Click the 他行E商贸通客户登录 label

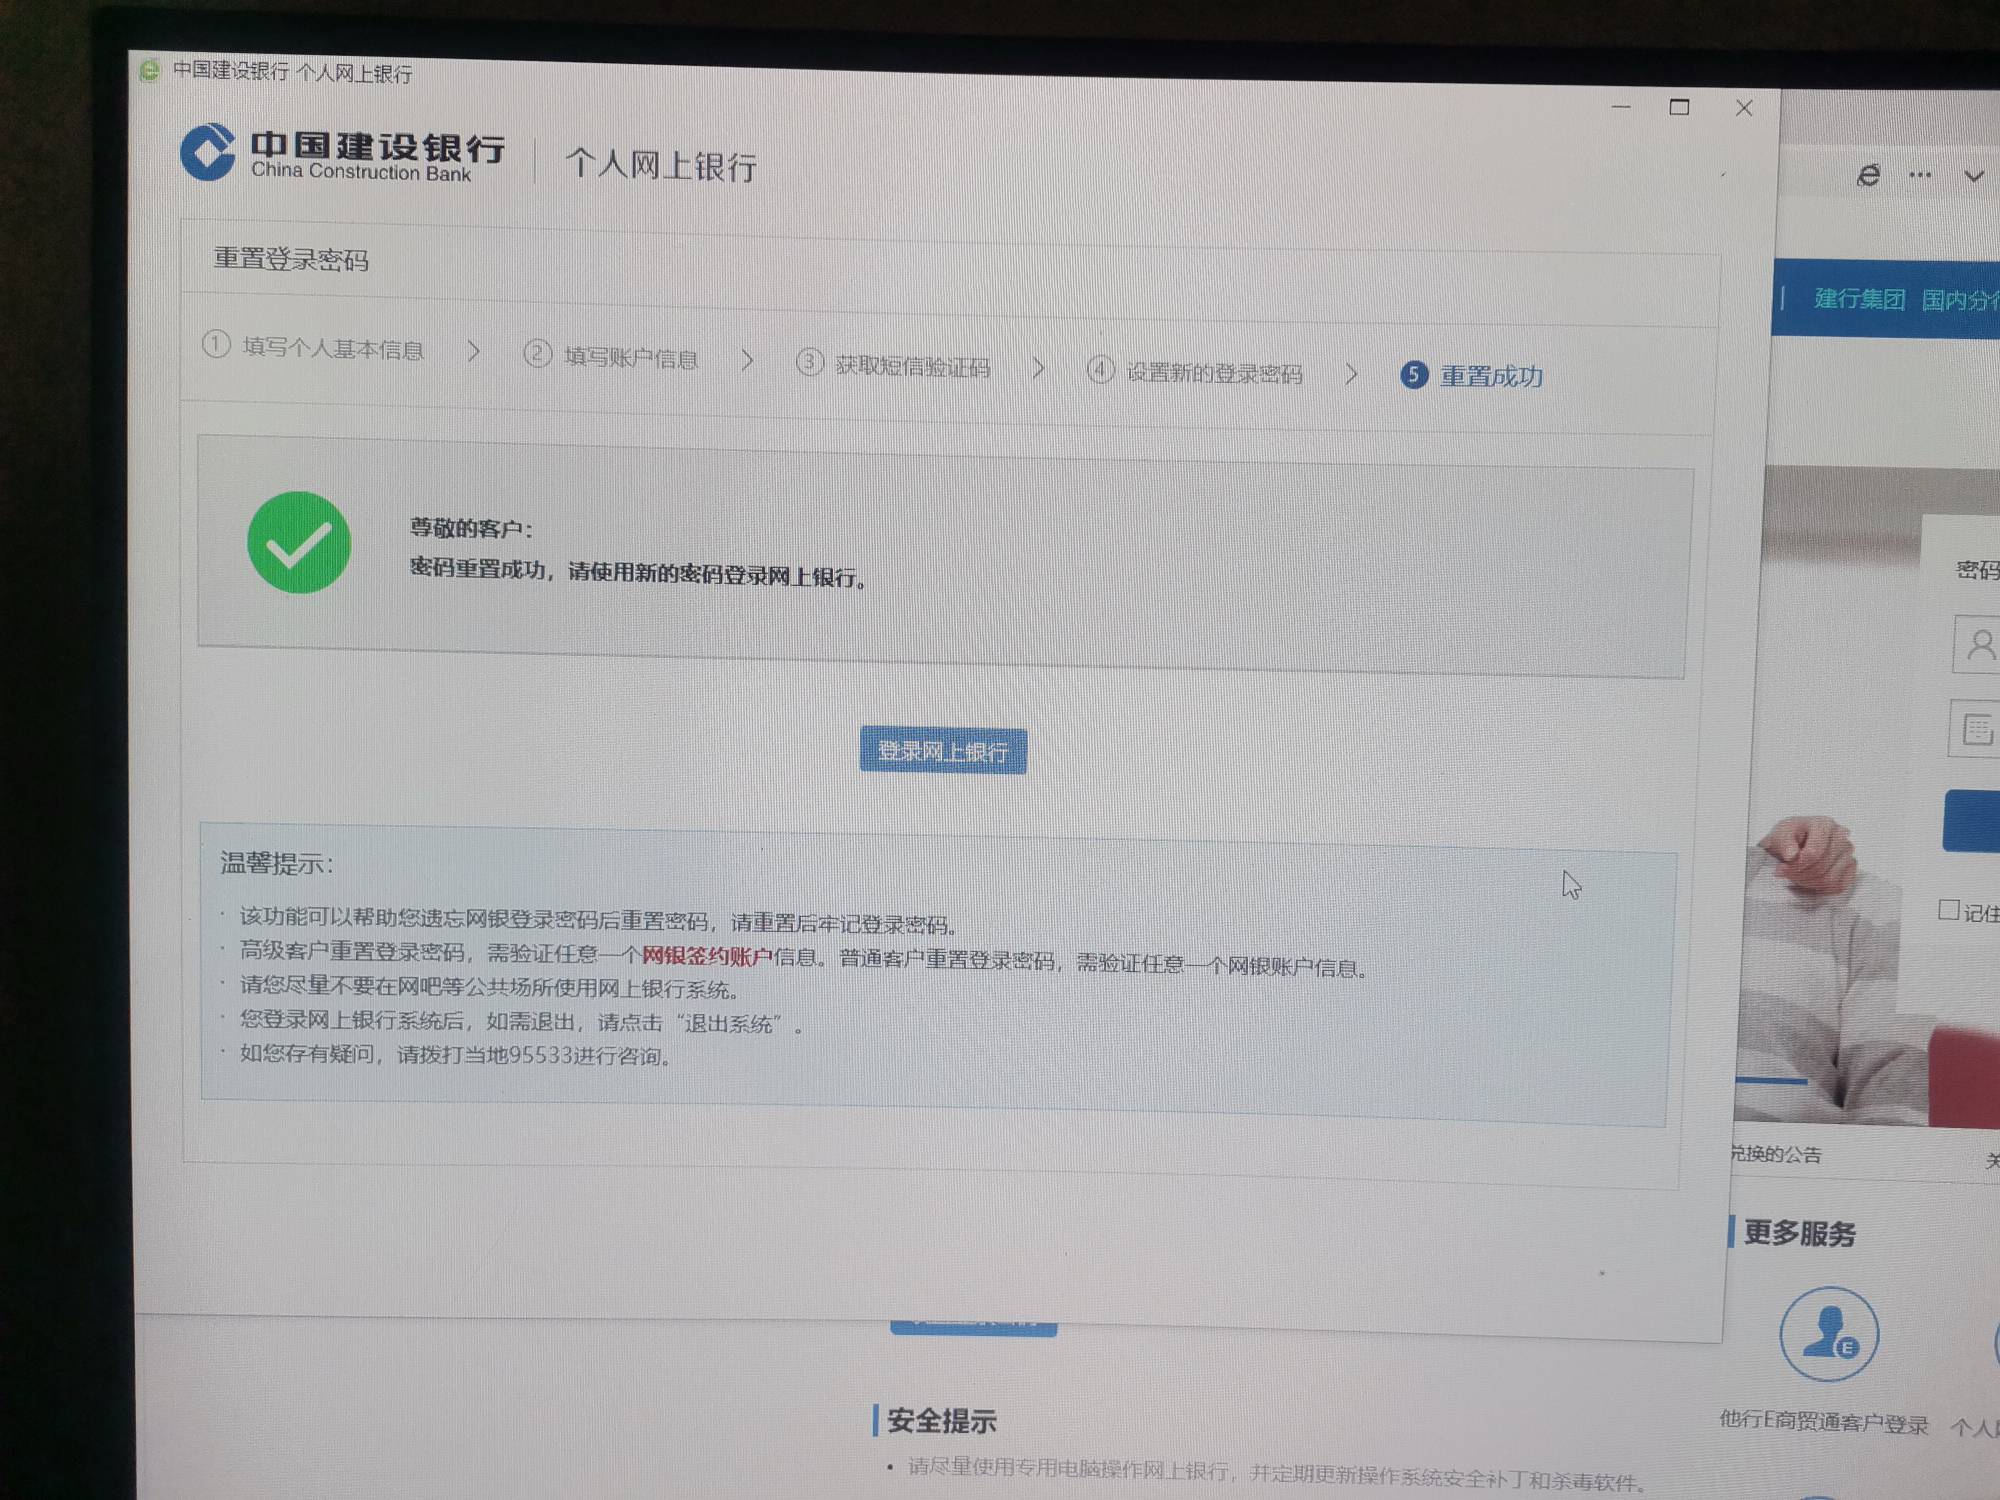(x=1823, y=1422)
